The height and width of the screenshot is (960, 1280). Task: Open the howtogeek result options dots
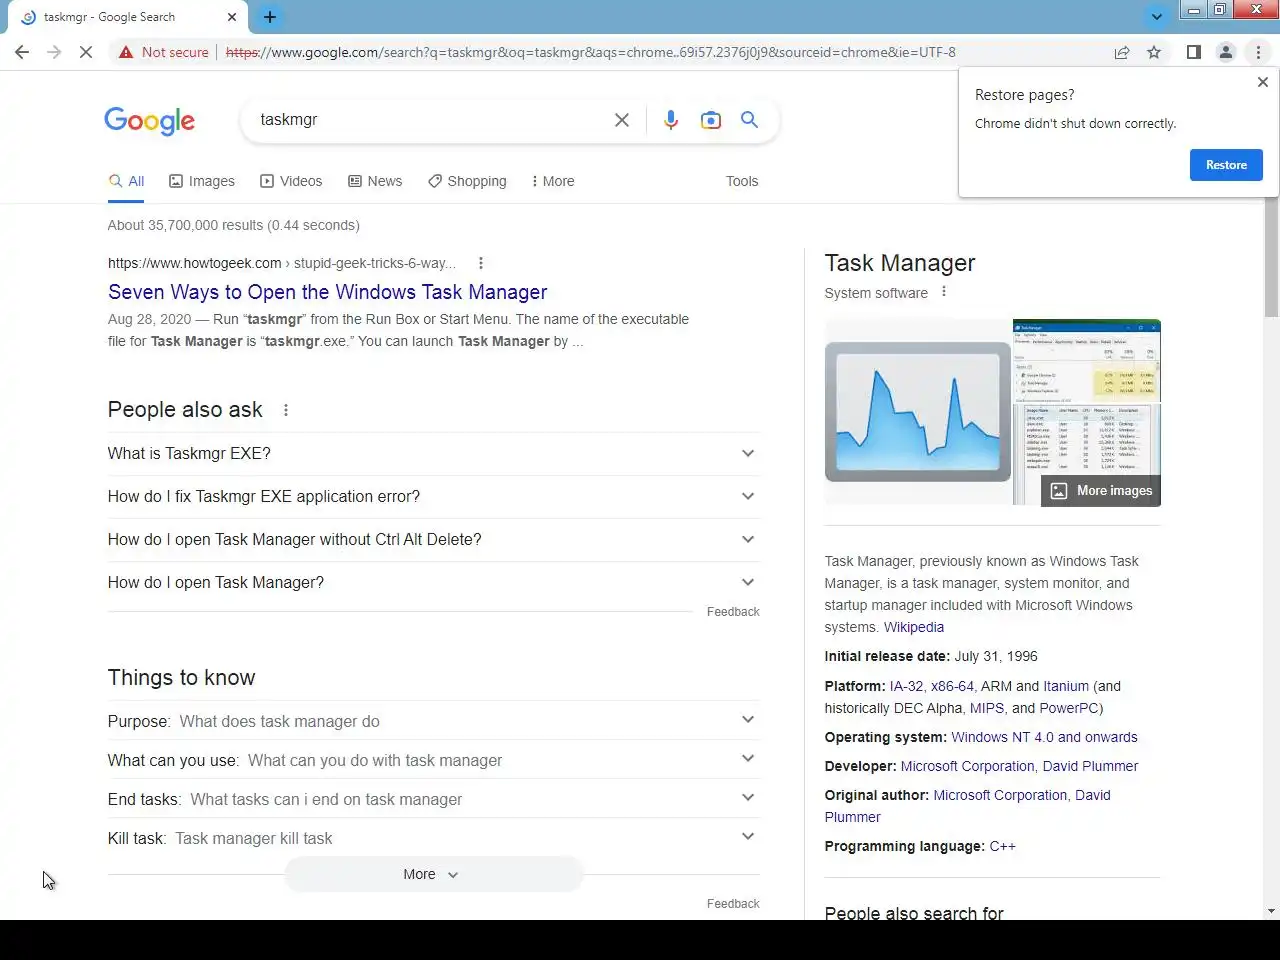481,263
